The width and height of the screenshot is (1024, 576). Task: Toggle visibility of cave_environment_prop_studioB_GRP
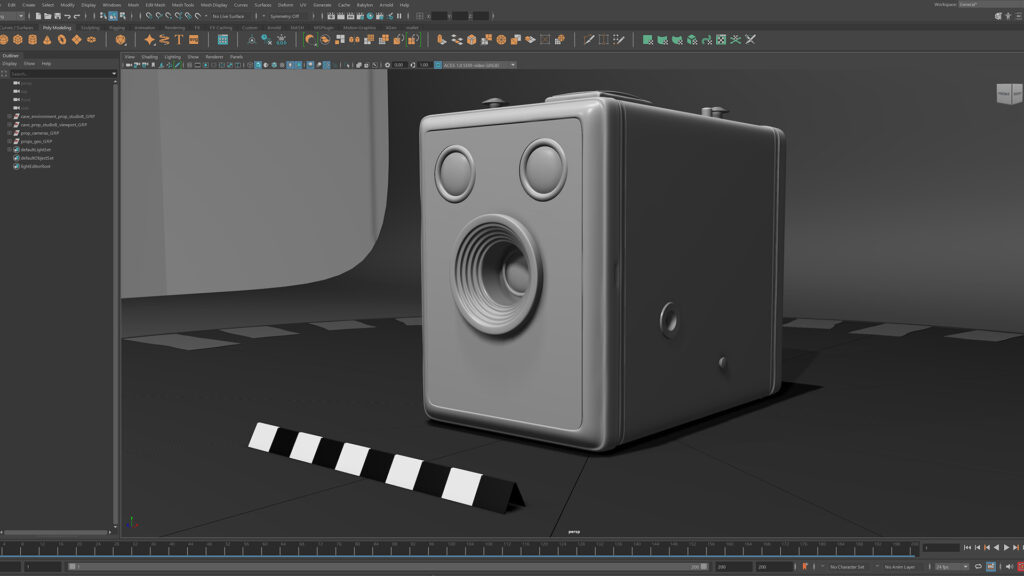8,116
